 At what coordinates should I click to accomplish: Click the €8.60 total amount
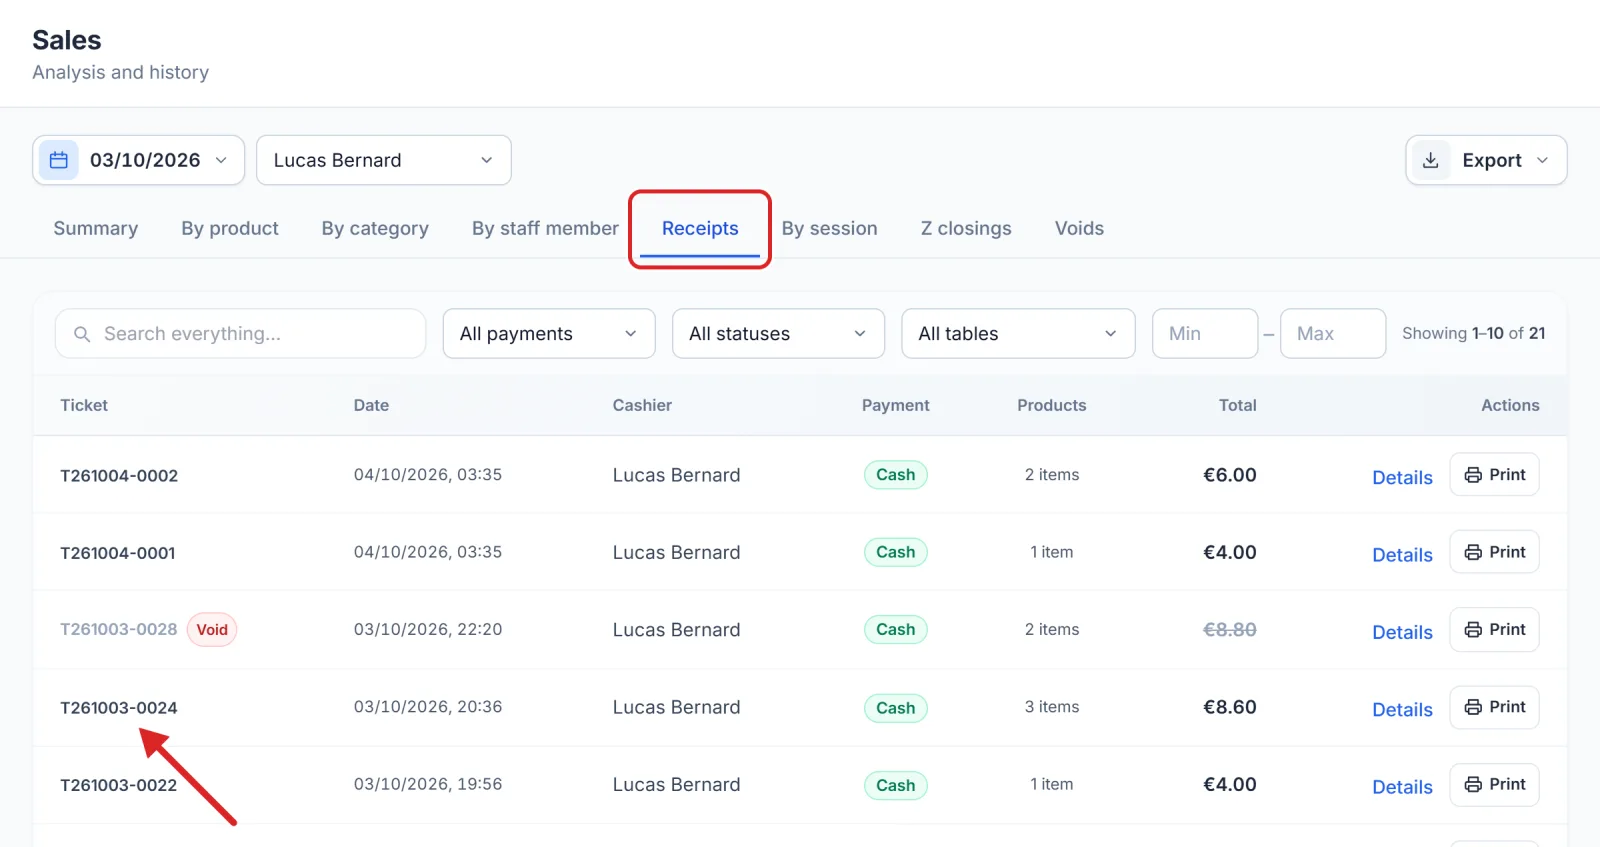(1229, 707)
